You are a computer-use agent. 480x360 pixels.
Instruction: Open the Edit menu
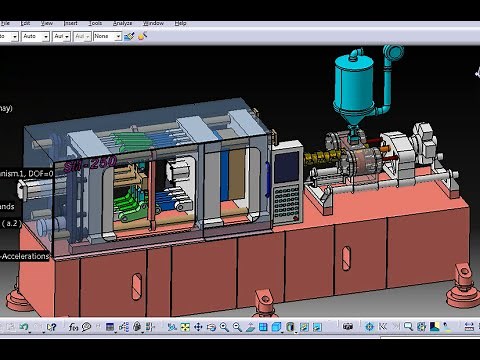25,23
